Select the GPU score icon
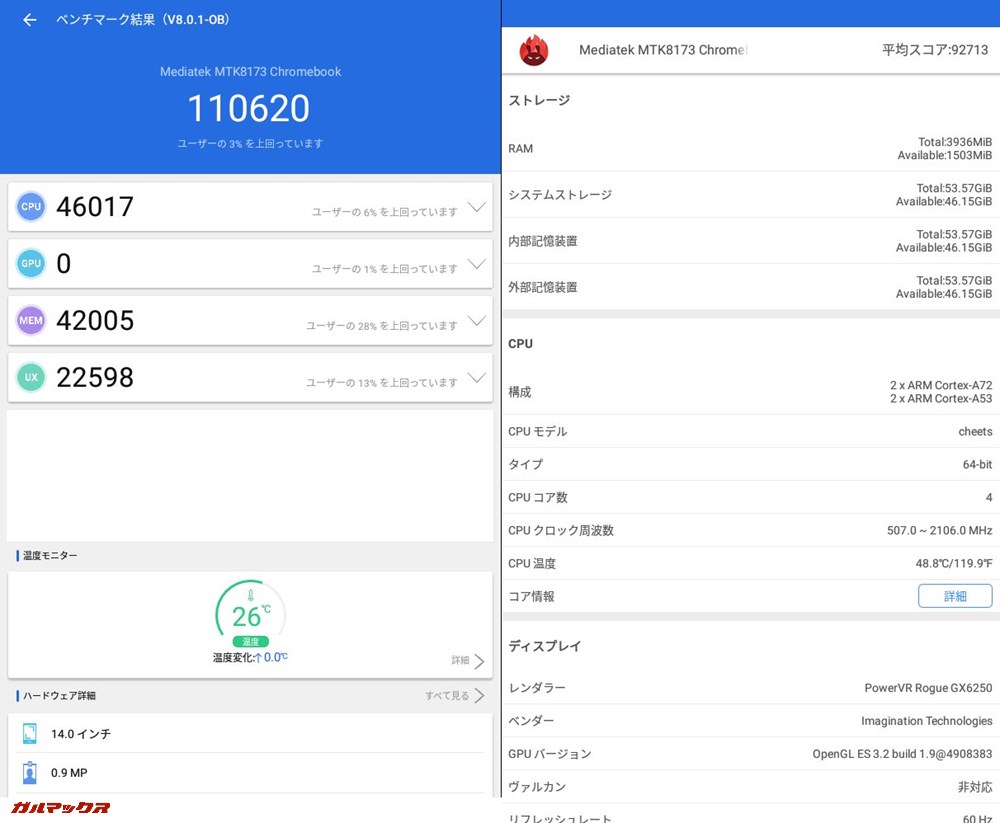Screen dimensions: 1000x823 coord(31,263)
